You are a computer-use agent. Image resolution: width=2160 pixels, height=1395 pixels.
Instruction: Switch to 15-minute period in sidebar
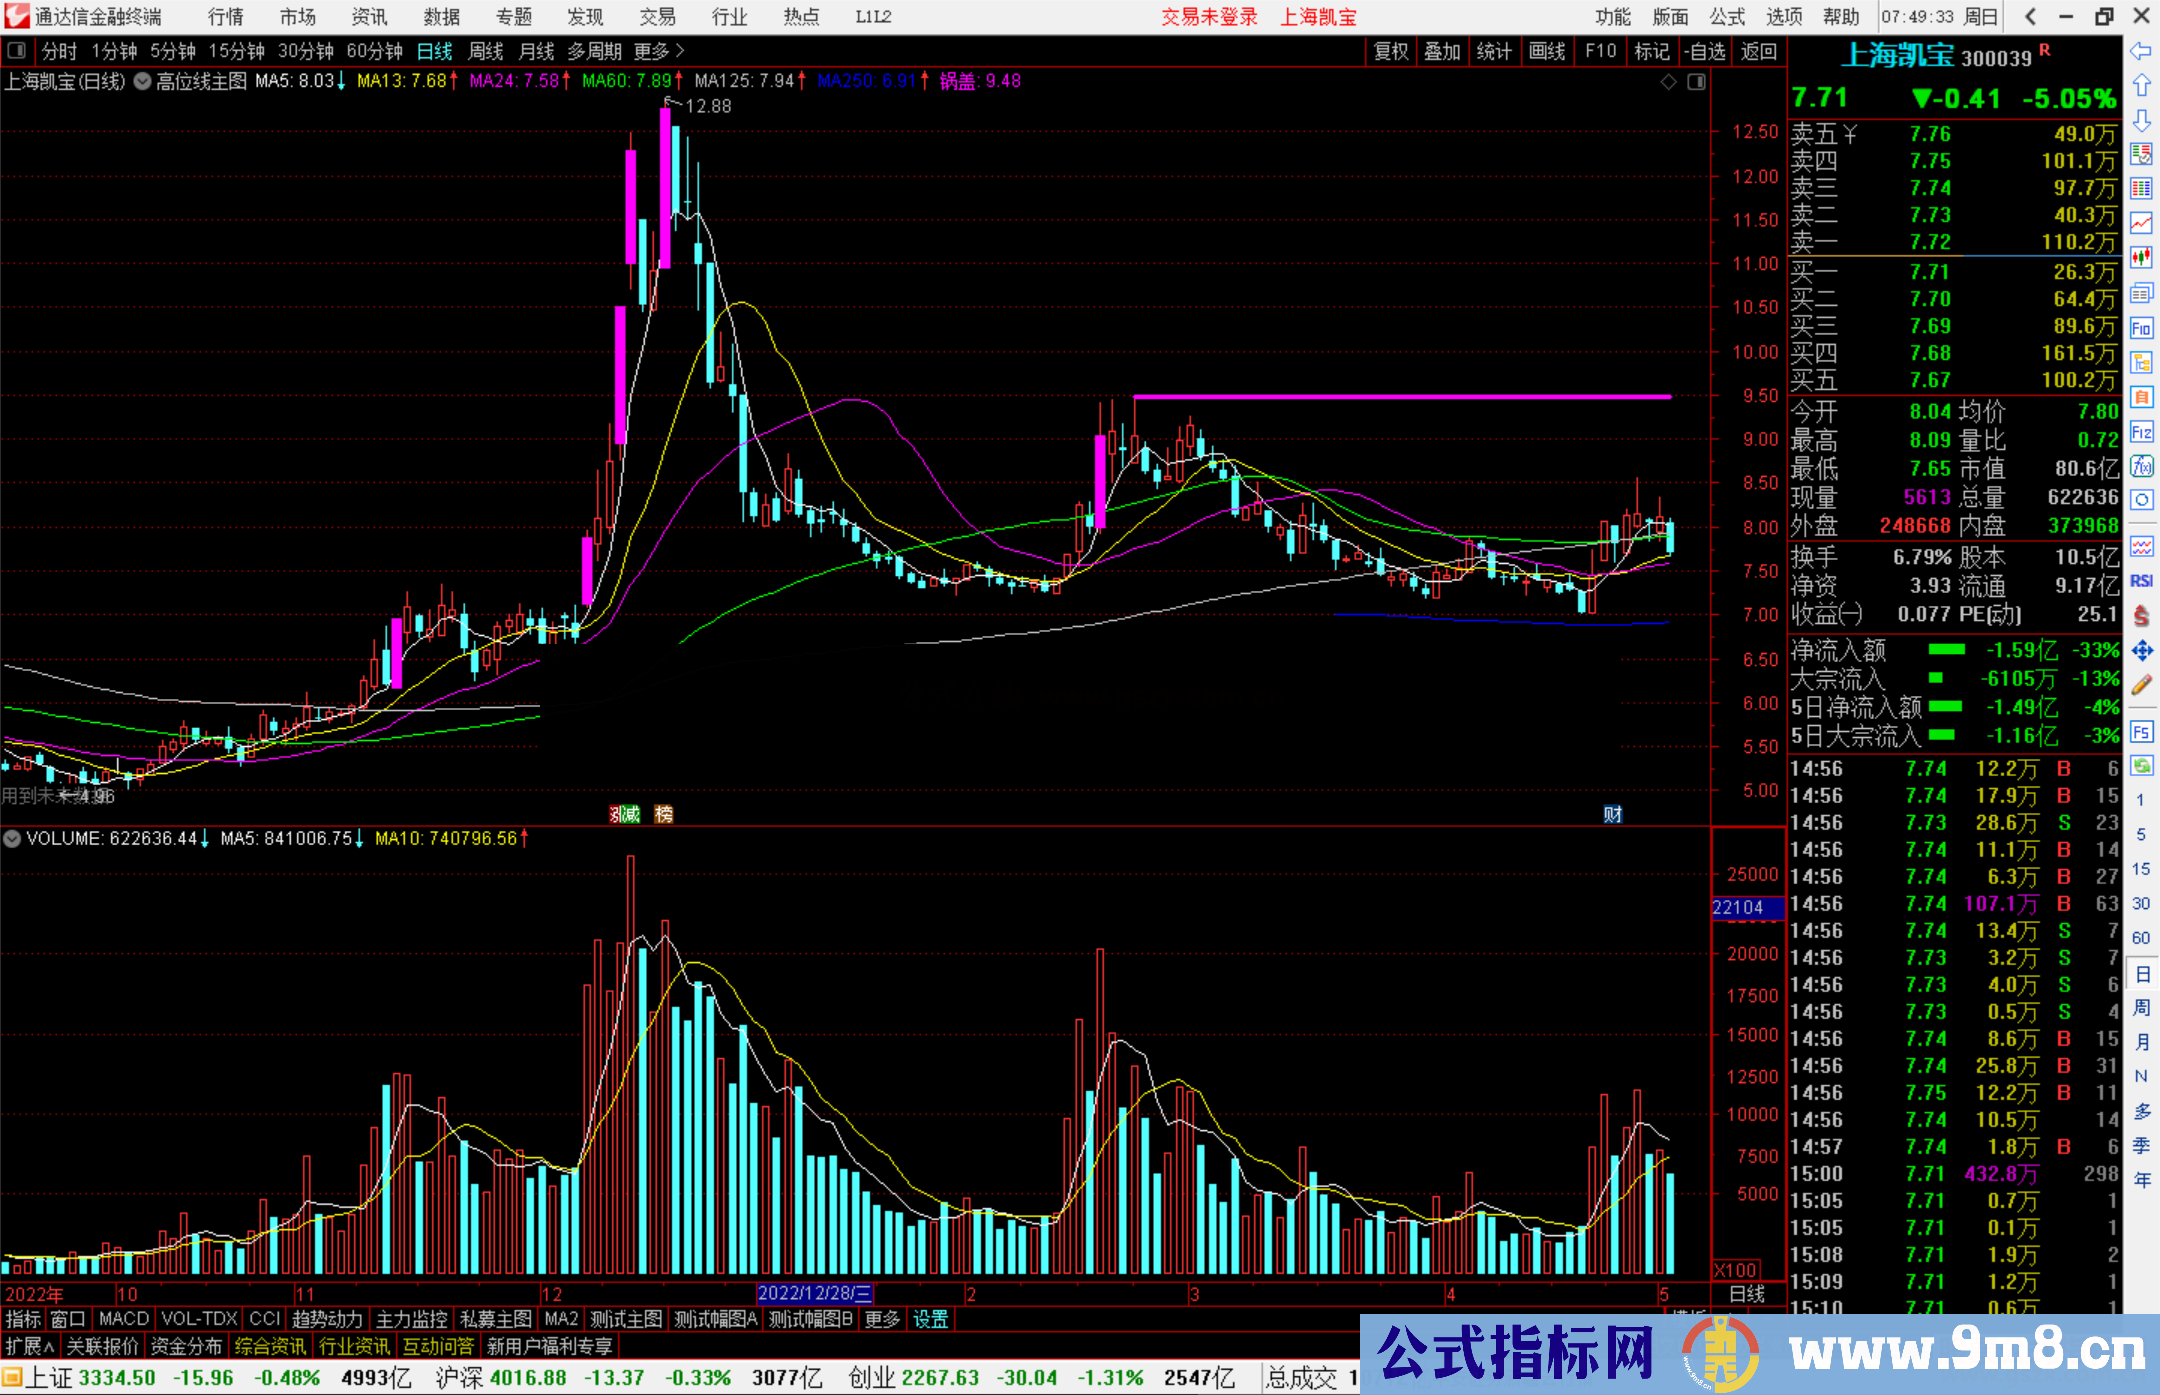click(2141, 869)
